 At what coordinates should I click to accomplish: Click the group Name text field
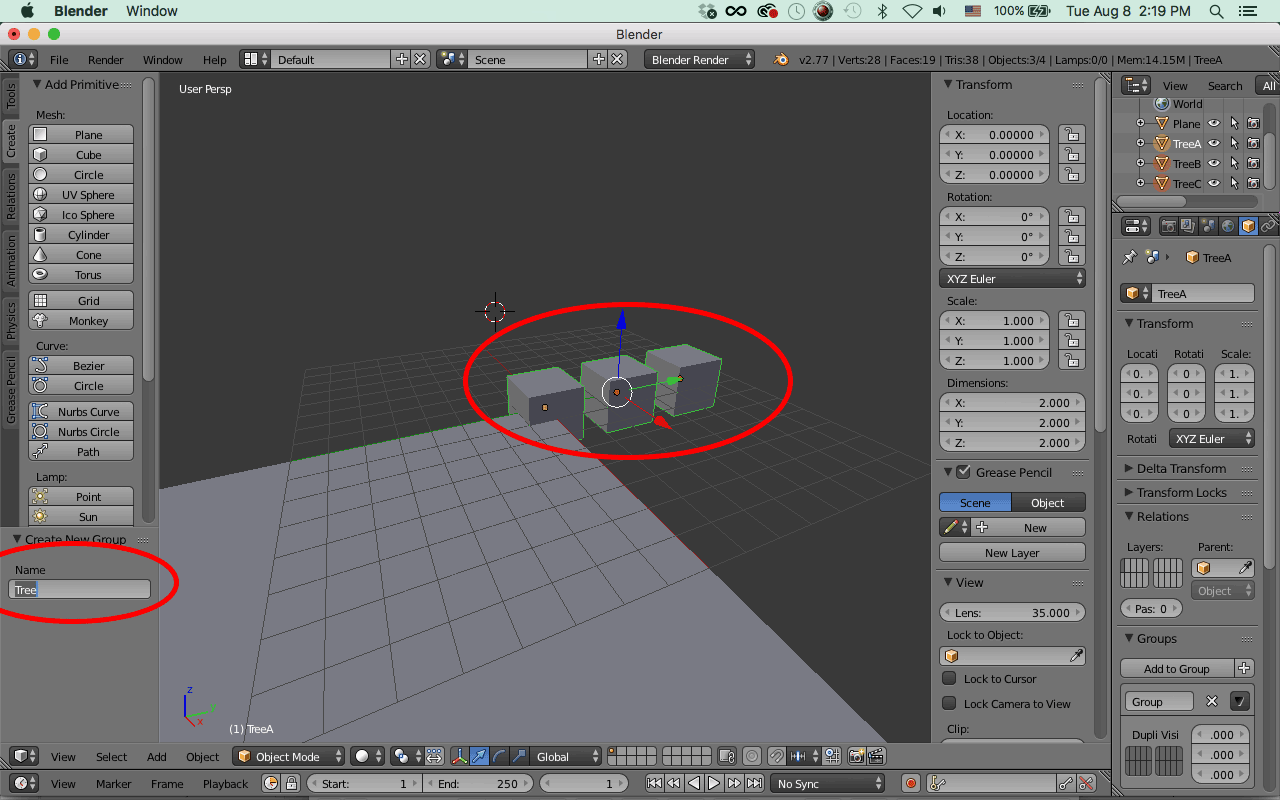[80, 589]
